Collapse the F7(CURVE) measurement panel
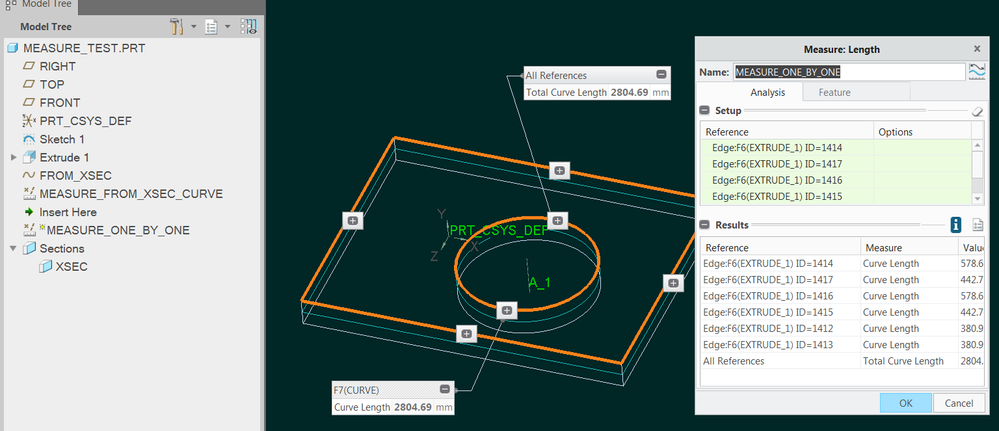 [445, 389]
